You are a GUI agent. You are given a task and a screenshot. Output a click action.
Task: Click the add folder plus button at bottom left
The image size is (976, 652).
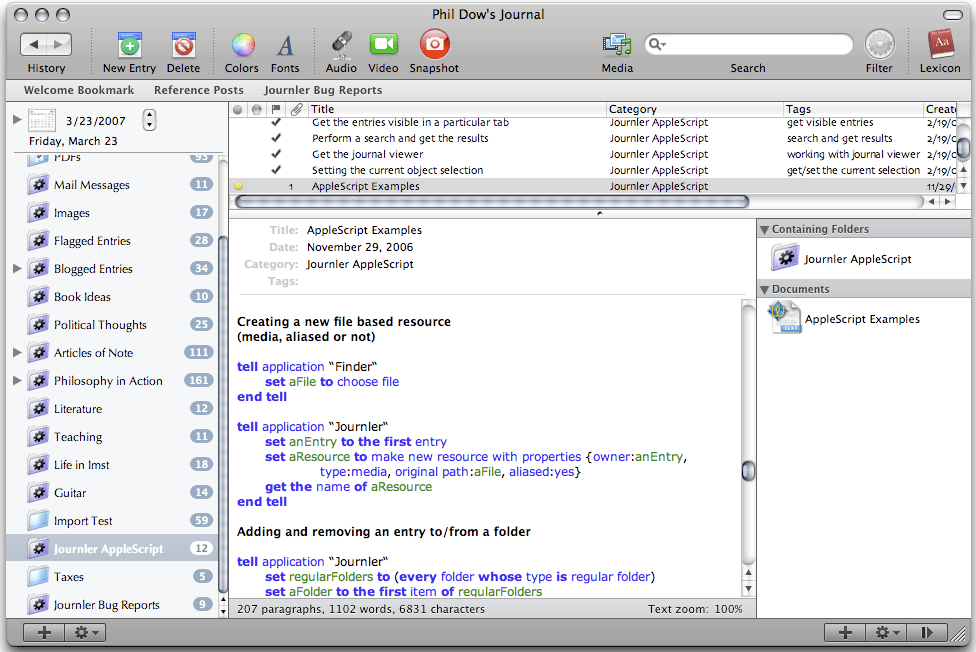coord(44,633)
